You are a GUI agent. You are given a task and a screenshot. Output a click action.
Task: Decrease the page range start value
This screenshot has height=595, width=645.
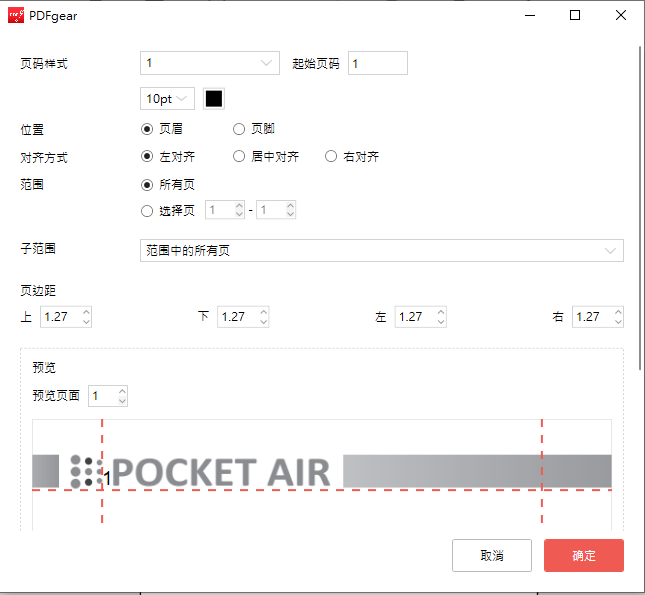pos(239,214)
